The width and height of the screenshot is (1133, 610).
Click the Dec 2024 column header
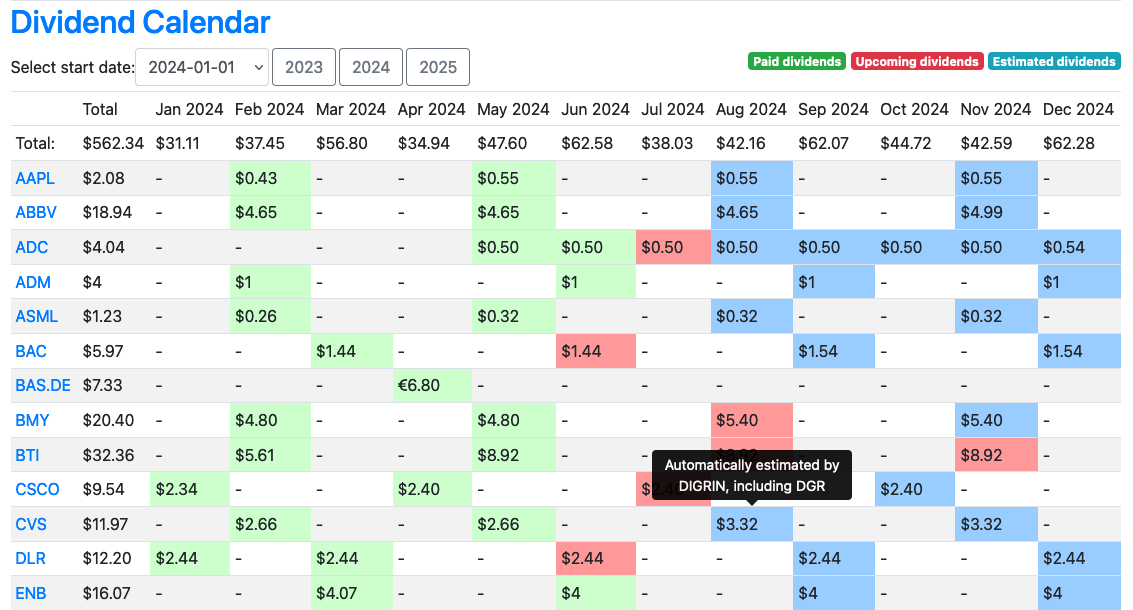click(1078, 109)
